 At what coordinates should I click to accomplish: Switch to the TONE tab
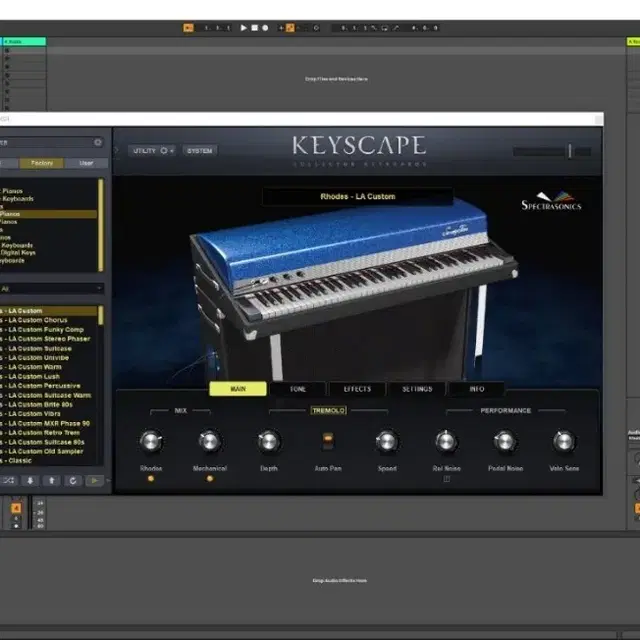[x=298, y=389]
